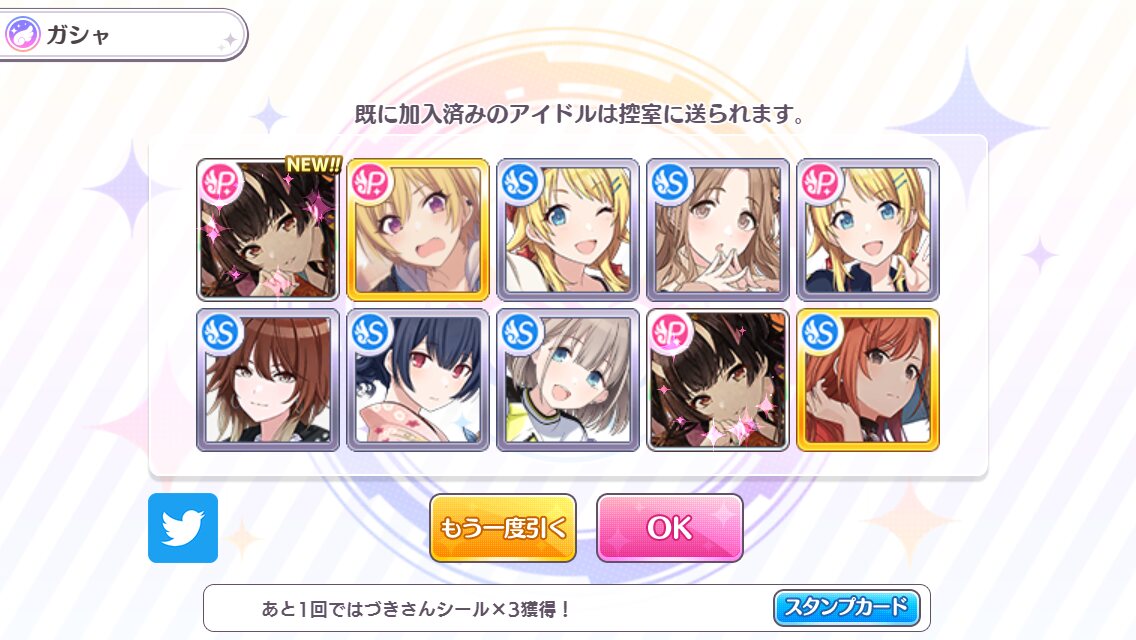1136x640 pixels.
Task: Select the dark-blue-haired kimono idol card
Action: (x=418, y=380)
